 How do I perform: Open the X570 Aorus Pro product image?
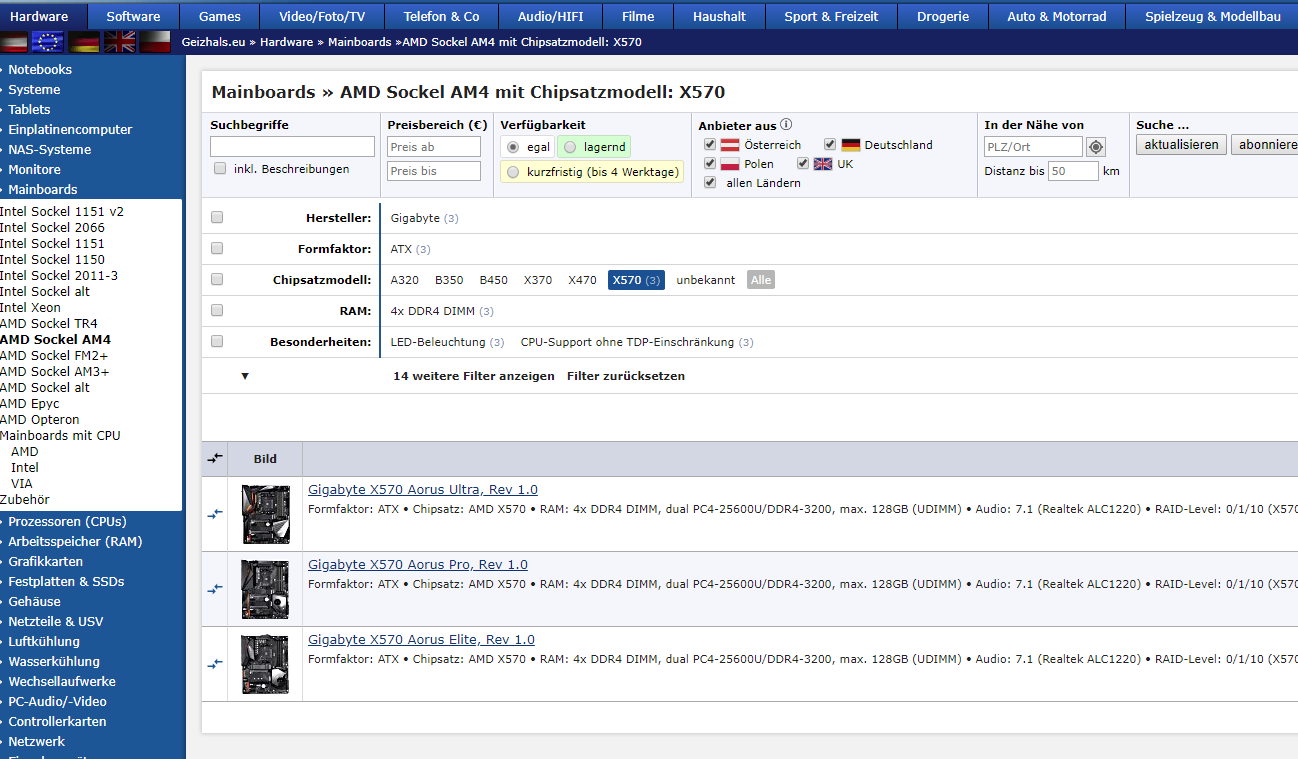(265, 589)
